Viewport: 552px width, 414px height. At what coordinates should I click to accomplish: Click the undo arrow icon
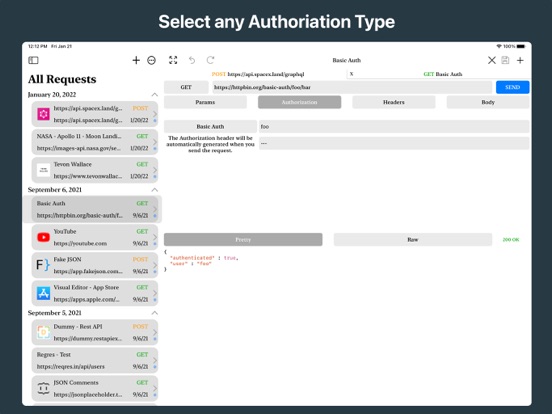click(192, 60)
